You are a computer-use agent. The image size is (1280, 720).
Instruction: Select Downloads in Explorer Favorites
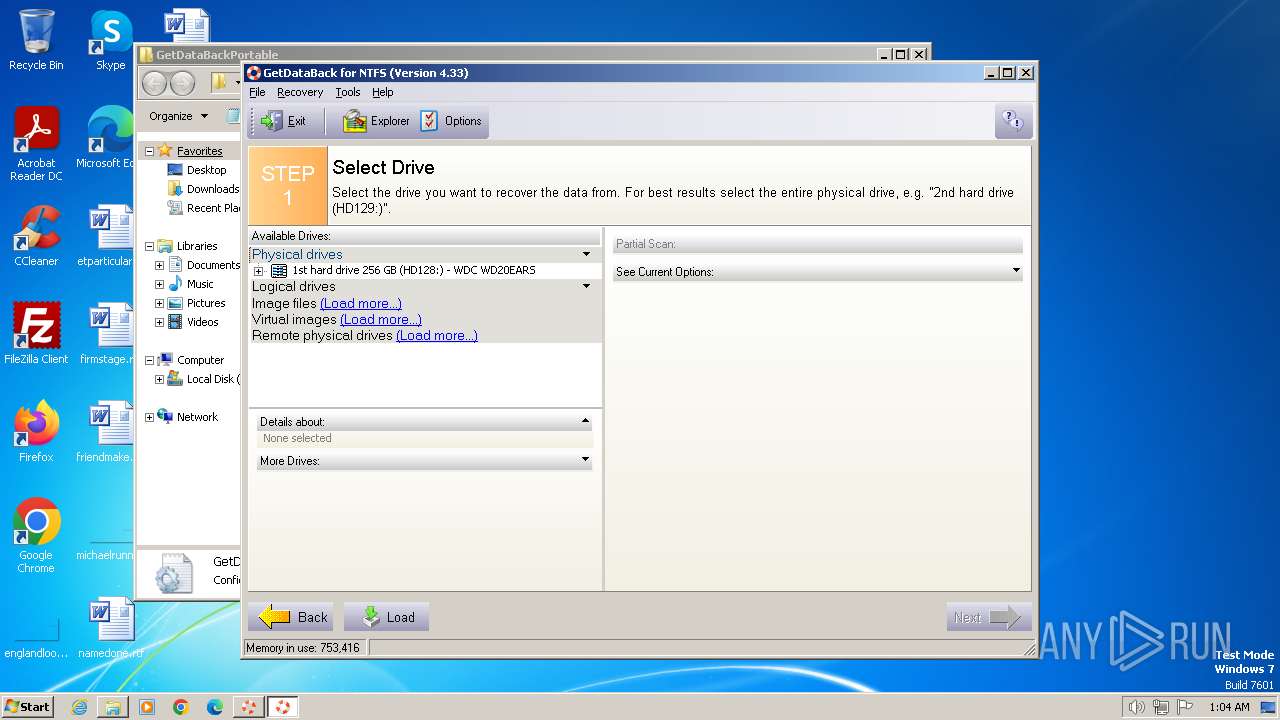point(212,189)
